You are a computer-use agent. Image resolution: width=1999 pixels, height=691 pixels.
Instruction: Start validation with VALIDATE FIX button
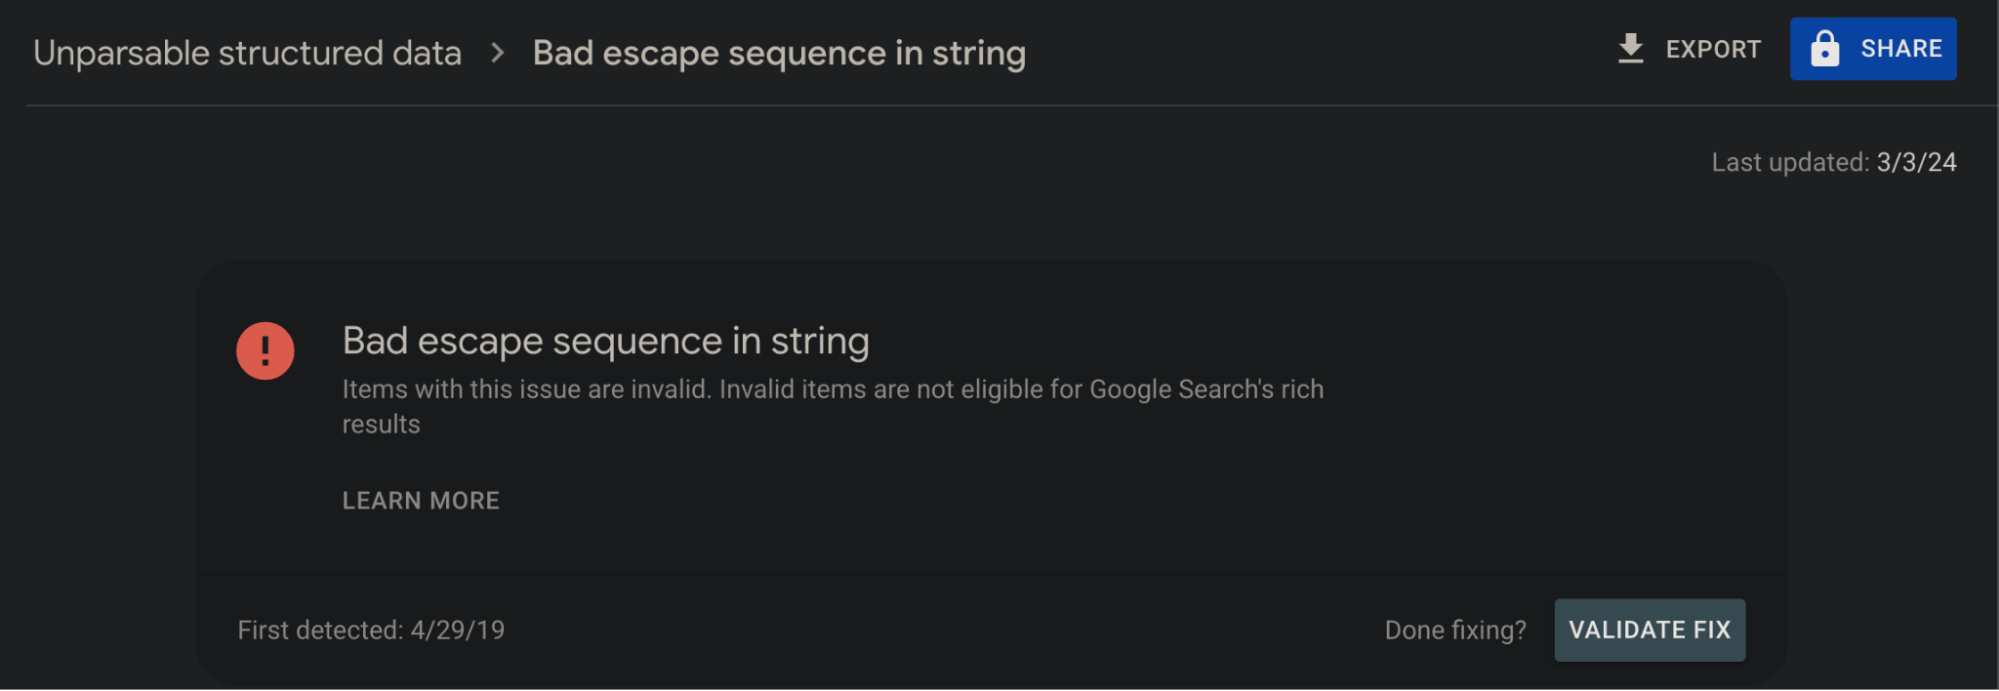(x=1649, y=630)
